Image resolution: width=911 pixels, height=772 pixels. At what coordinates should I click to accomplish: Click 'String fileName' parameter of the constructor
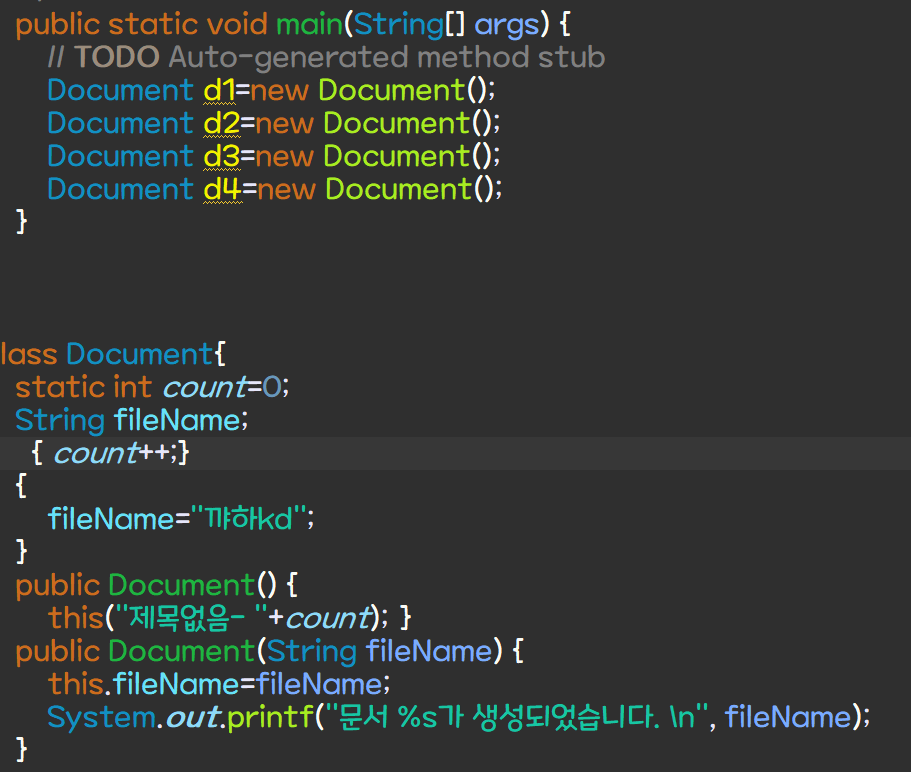click(x=380, y=652)
